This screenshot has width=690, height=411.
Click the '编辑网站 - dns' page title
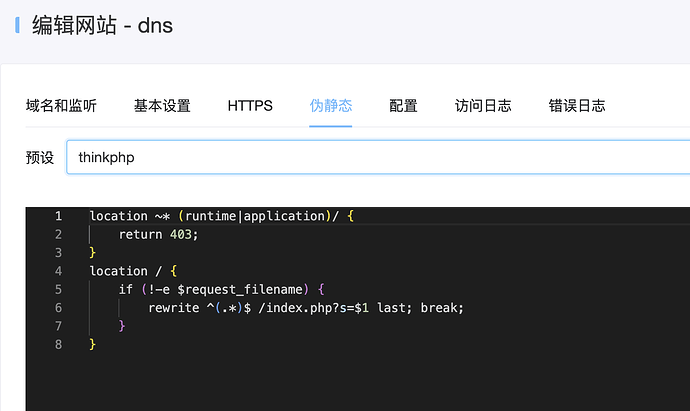click(103, 25)
